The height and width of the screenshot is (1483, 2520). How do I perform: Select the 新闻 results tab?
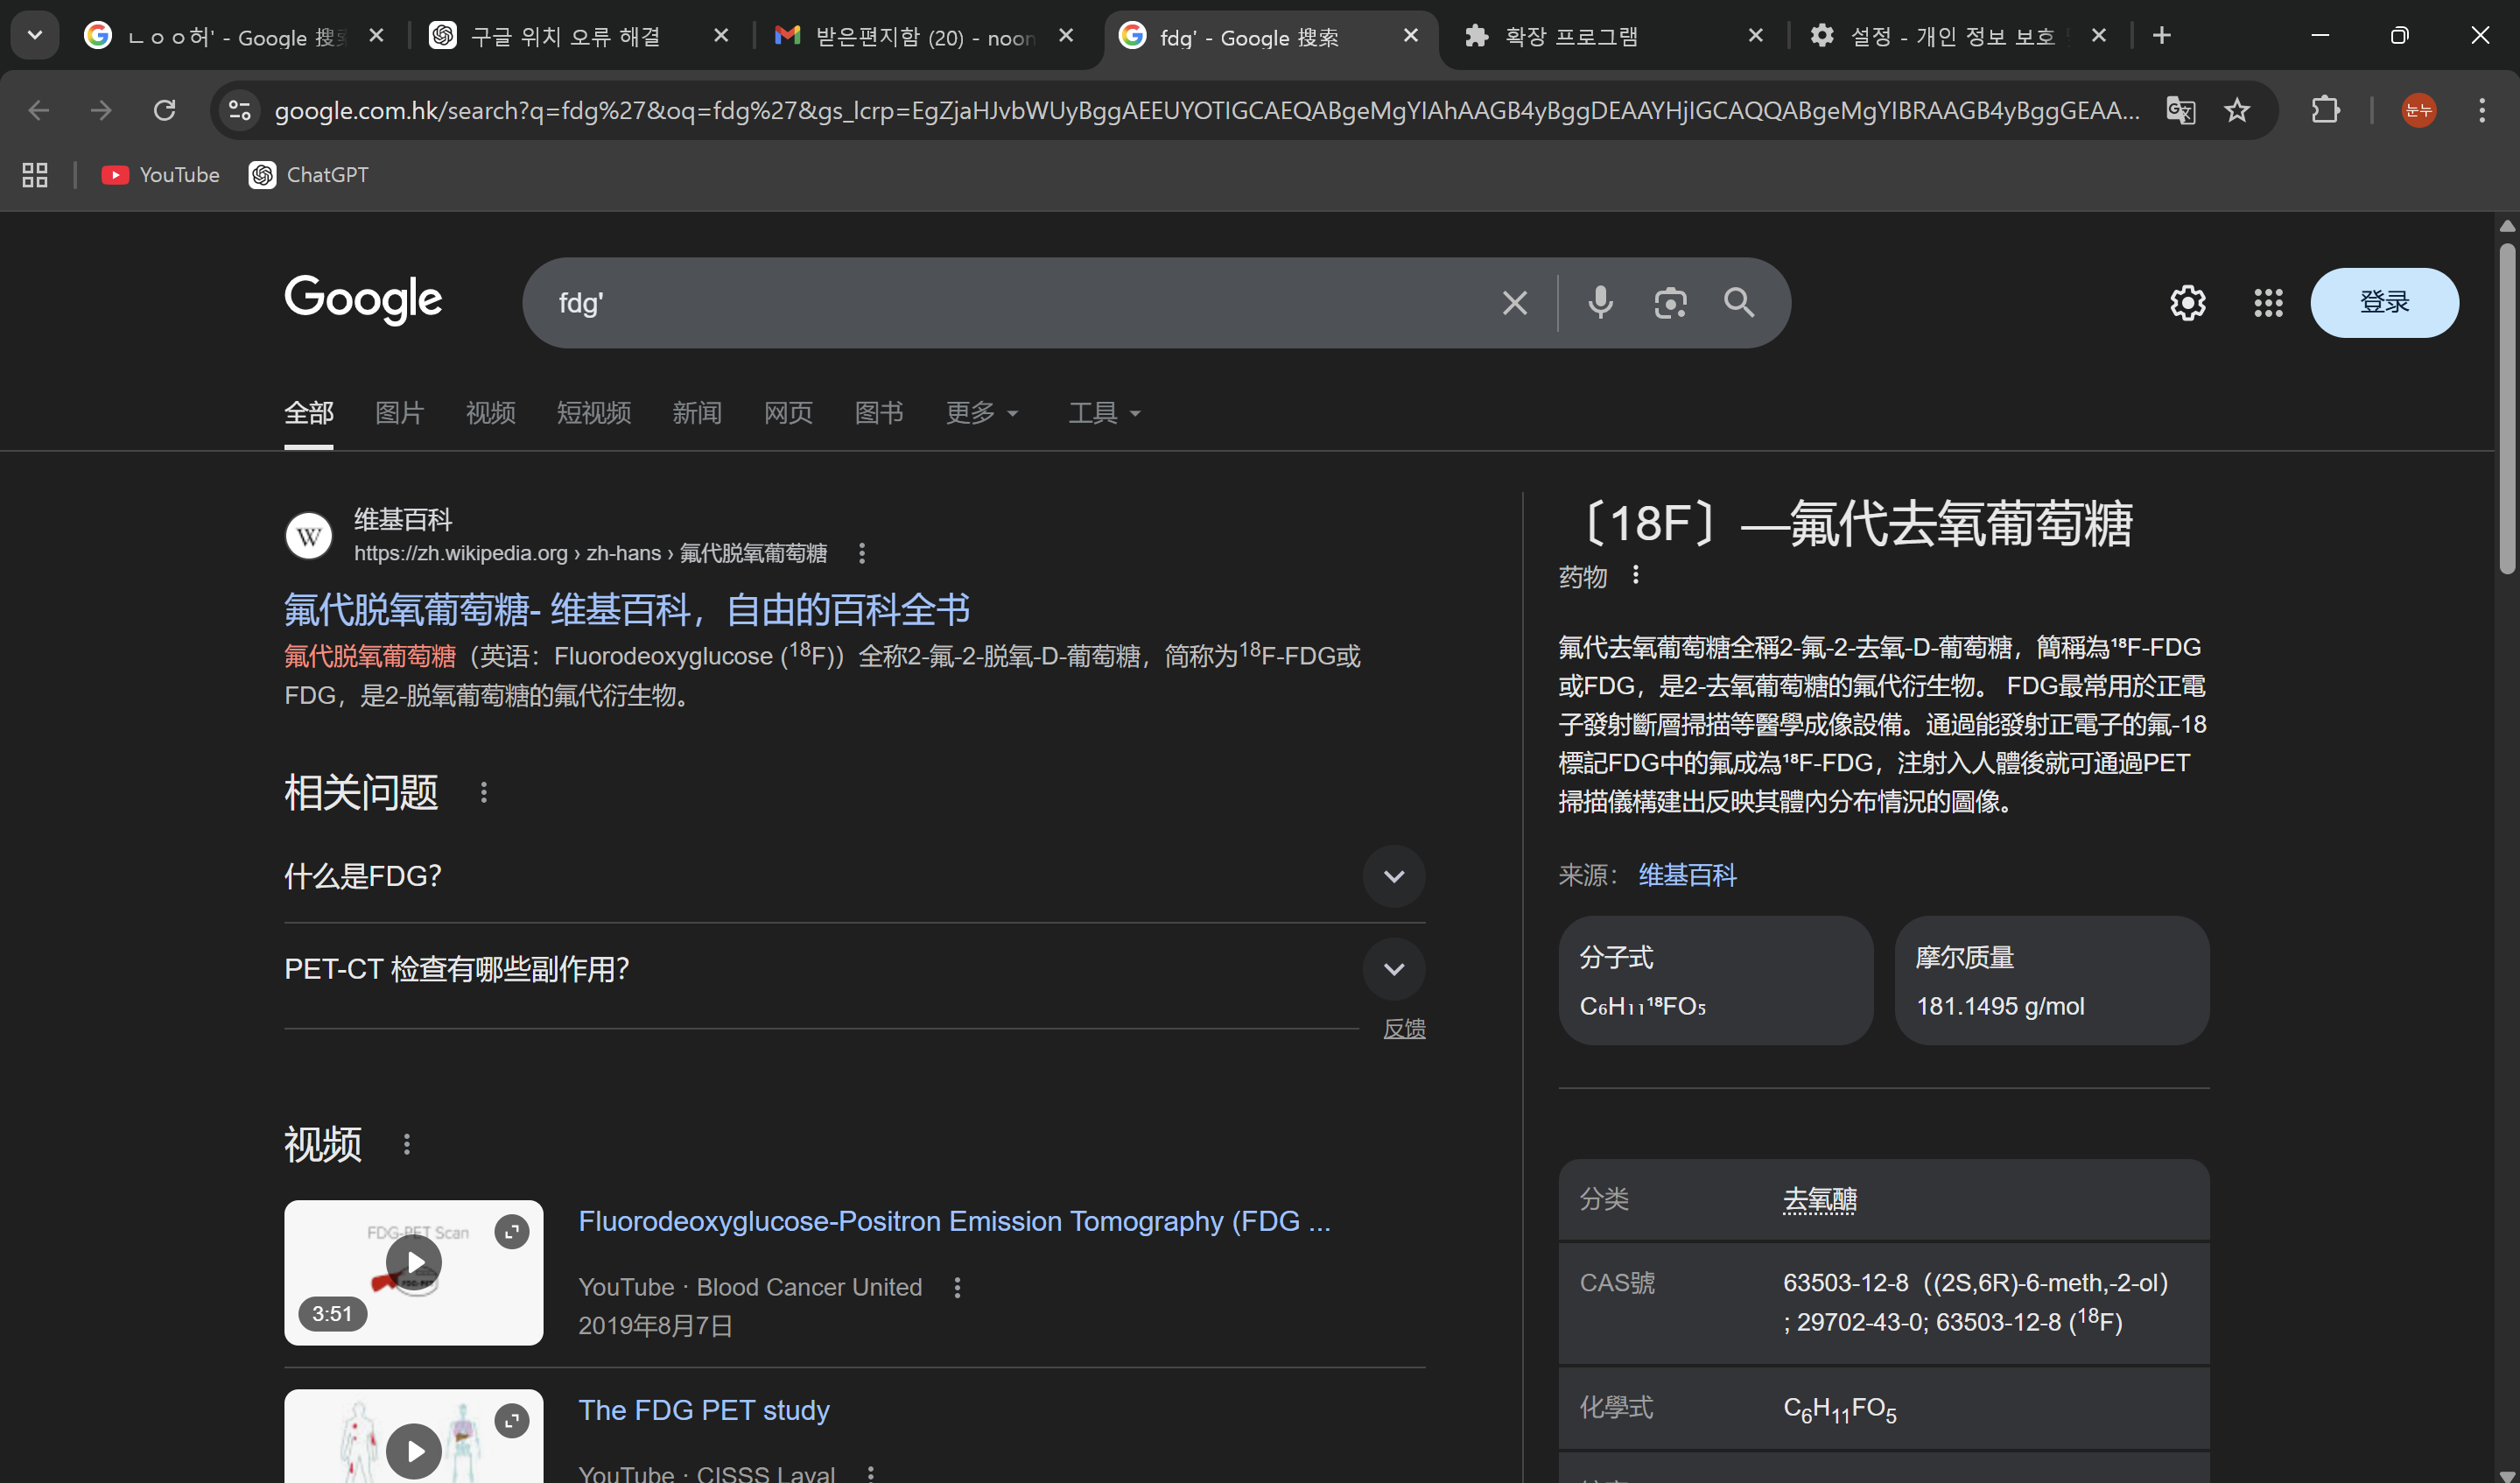pos(697,413)
